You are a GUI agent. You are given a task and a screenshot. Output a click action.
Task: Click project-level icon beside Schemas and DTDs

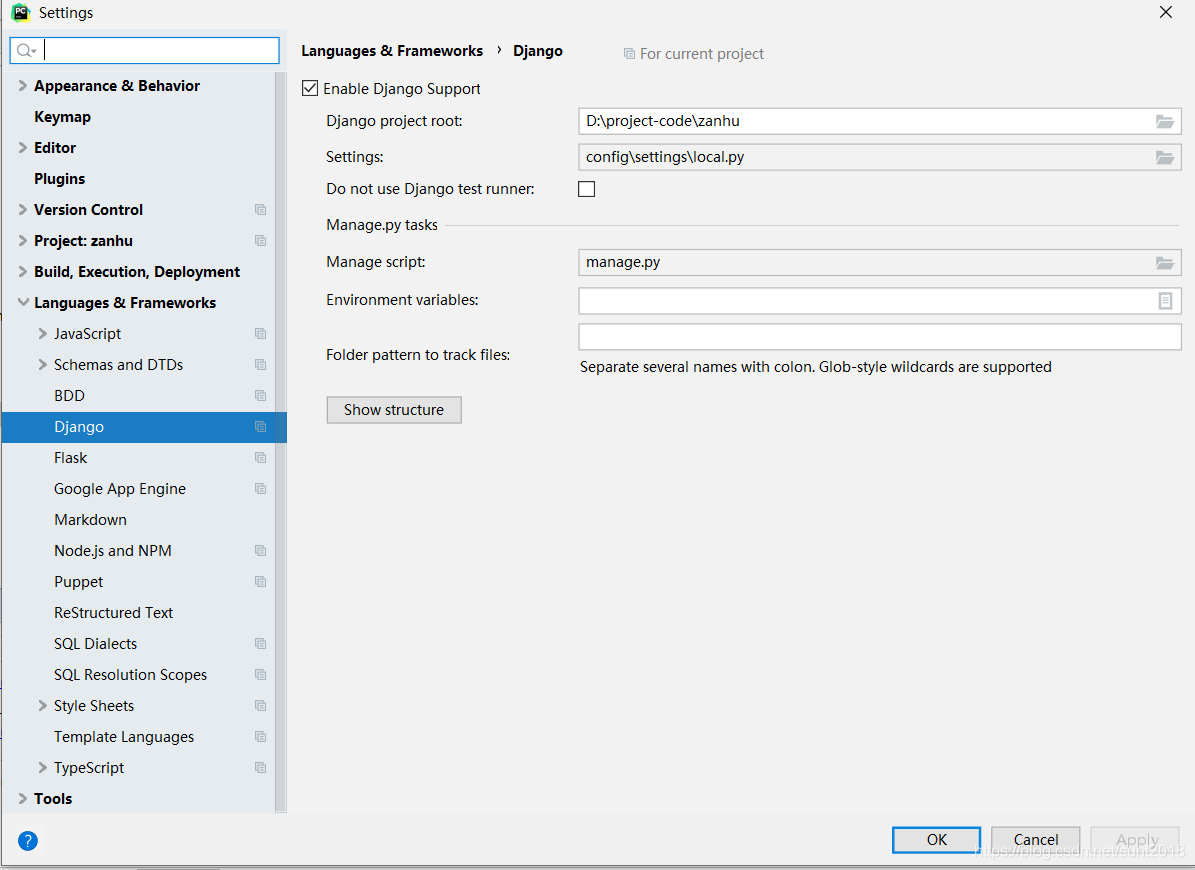pyautogui.click(x=261, y=365)
